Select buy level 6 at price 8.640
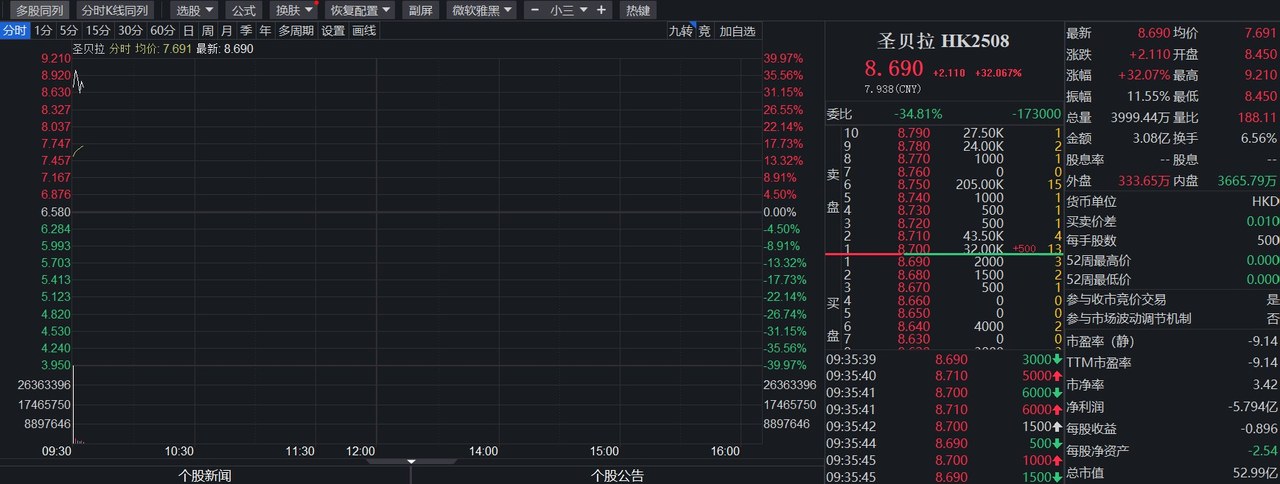The height and width of the screenshot is (484, 1280). tap(943, 326)
